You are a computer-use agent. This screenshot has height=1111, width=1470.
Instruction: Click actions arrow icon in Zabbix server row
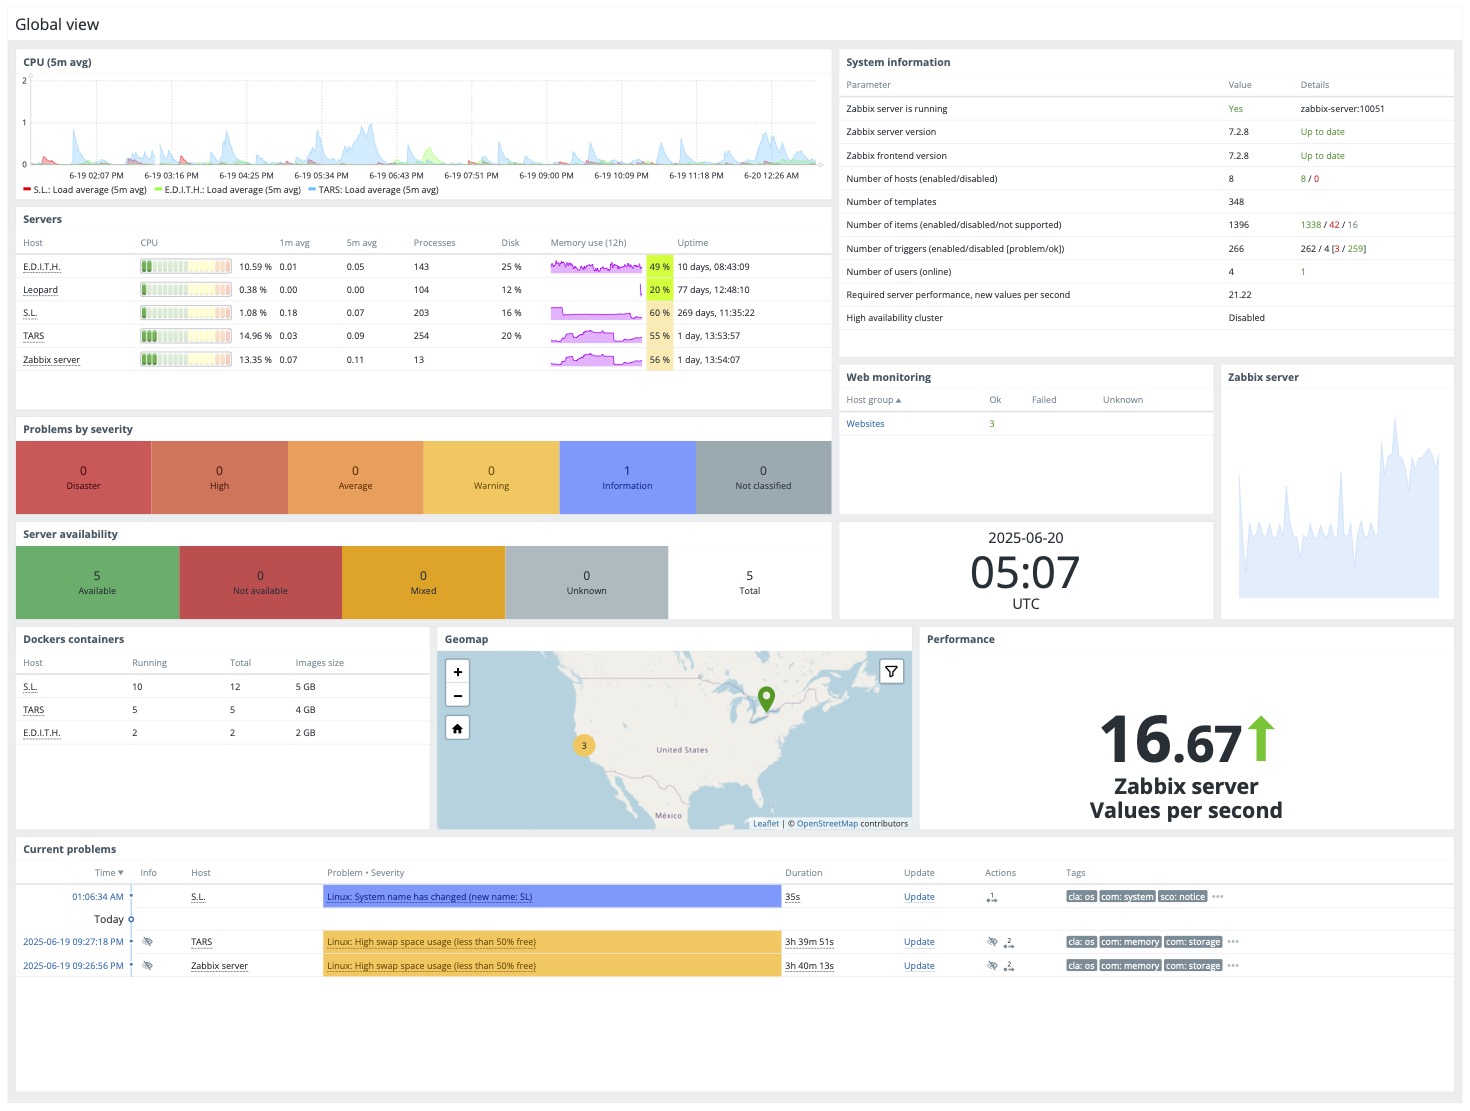pos(1009,966)
